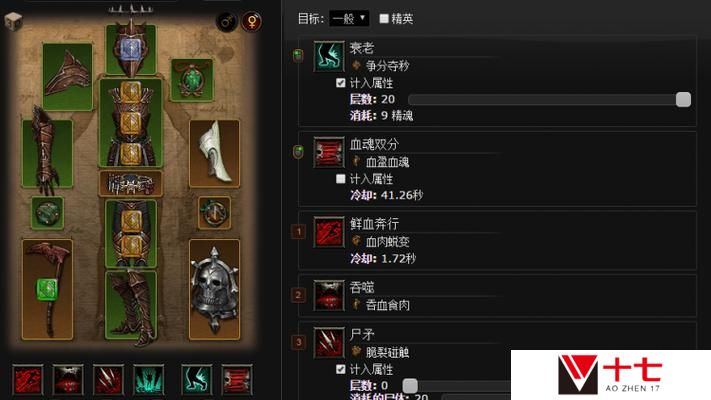Toggle the 精英 checkbox
Screen dimensions: 711x400
tap(384, 19)
